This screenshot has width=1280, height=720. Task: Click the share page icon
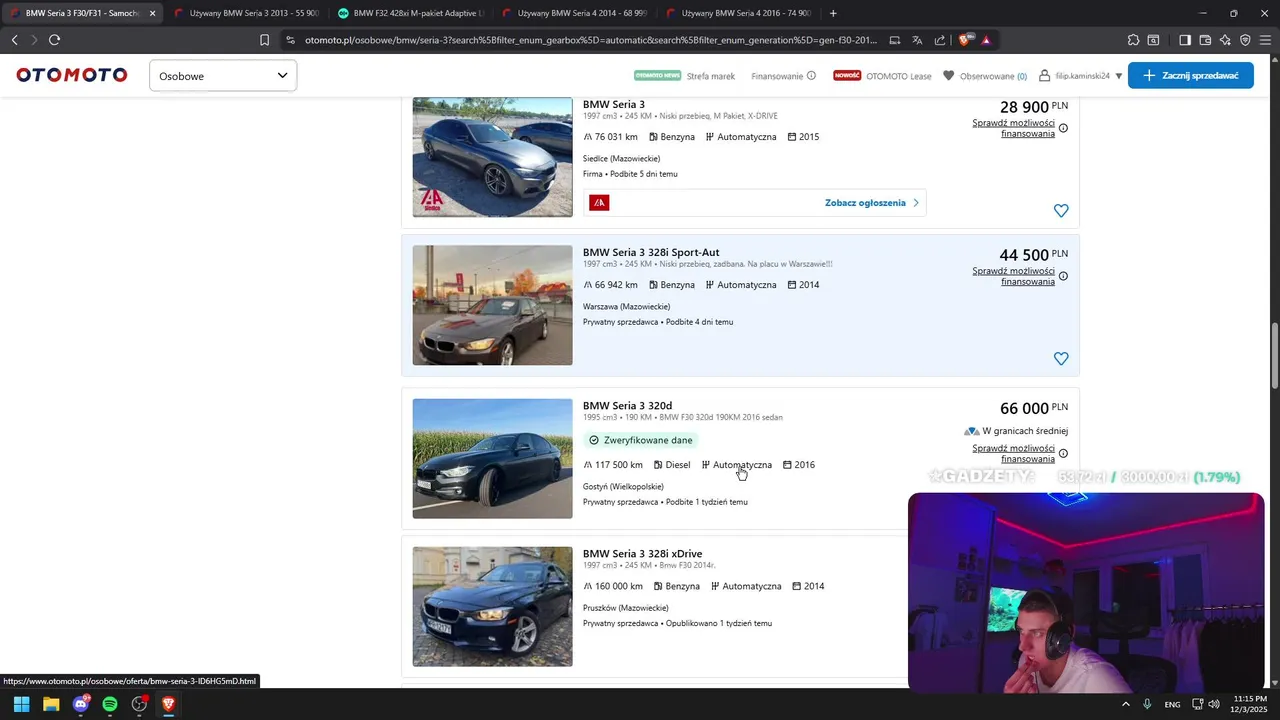939,40
